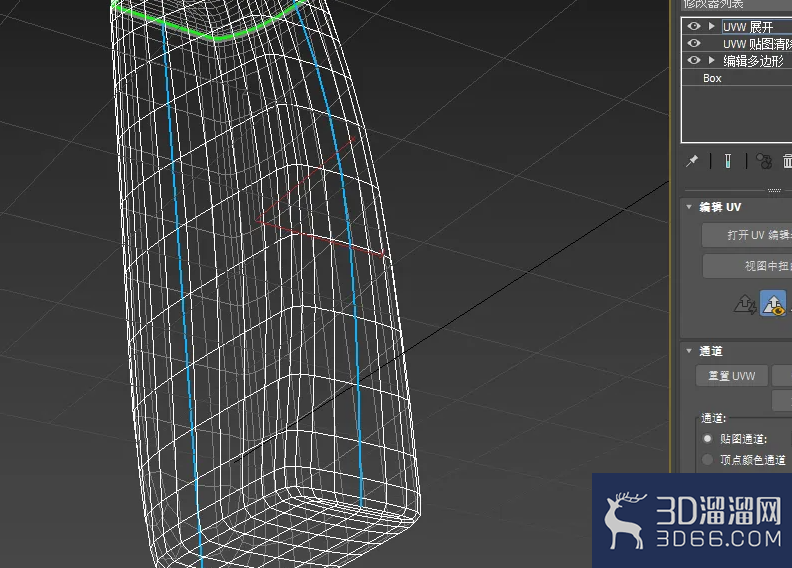The width and height of the screenshot is (792, 568).
Task: Click the 重置 UVW button
Action: tap(731, 376)
